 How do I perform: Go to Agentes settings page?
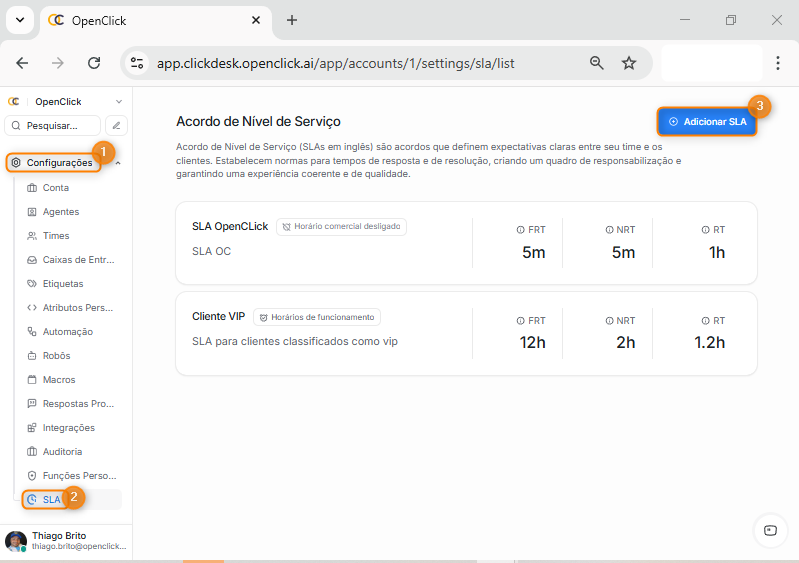coord(60,212)
